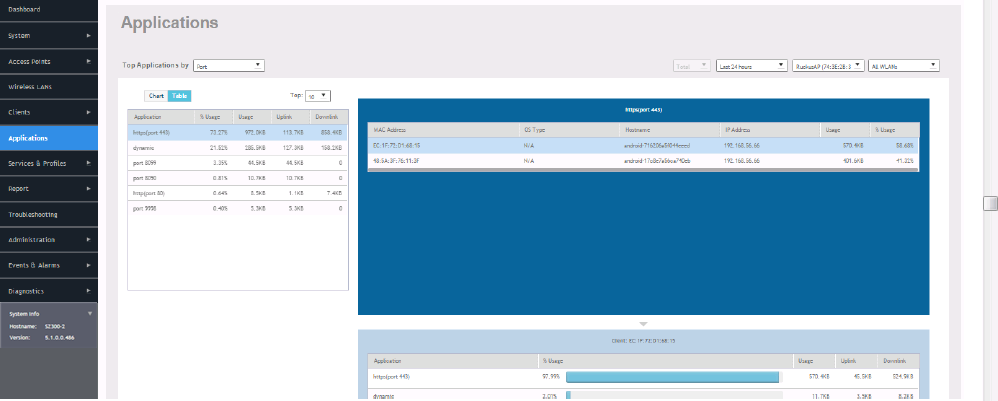Open the Last 24 hours time range dropdown
Image resolution: width=998 pixels, height=401 pixels.
(x=750, y=66)
